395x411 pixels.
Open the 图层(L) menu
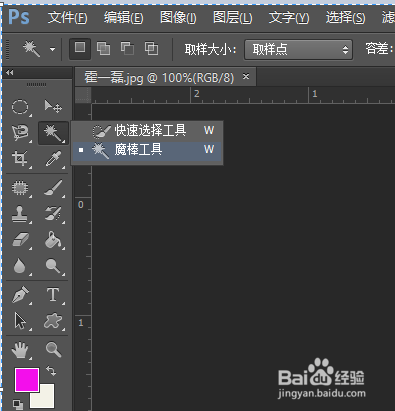(233, 17)
